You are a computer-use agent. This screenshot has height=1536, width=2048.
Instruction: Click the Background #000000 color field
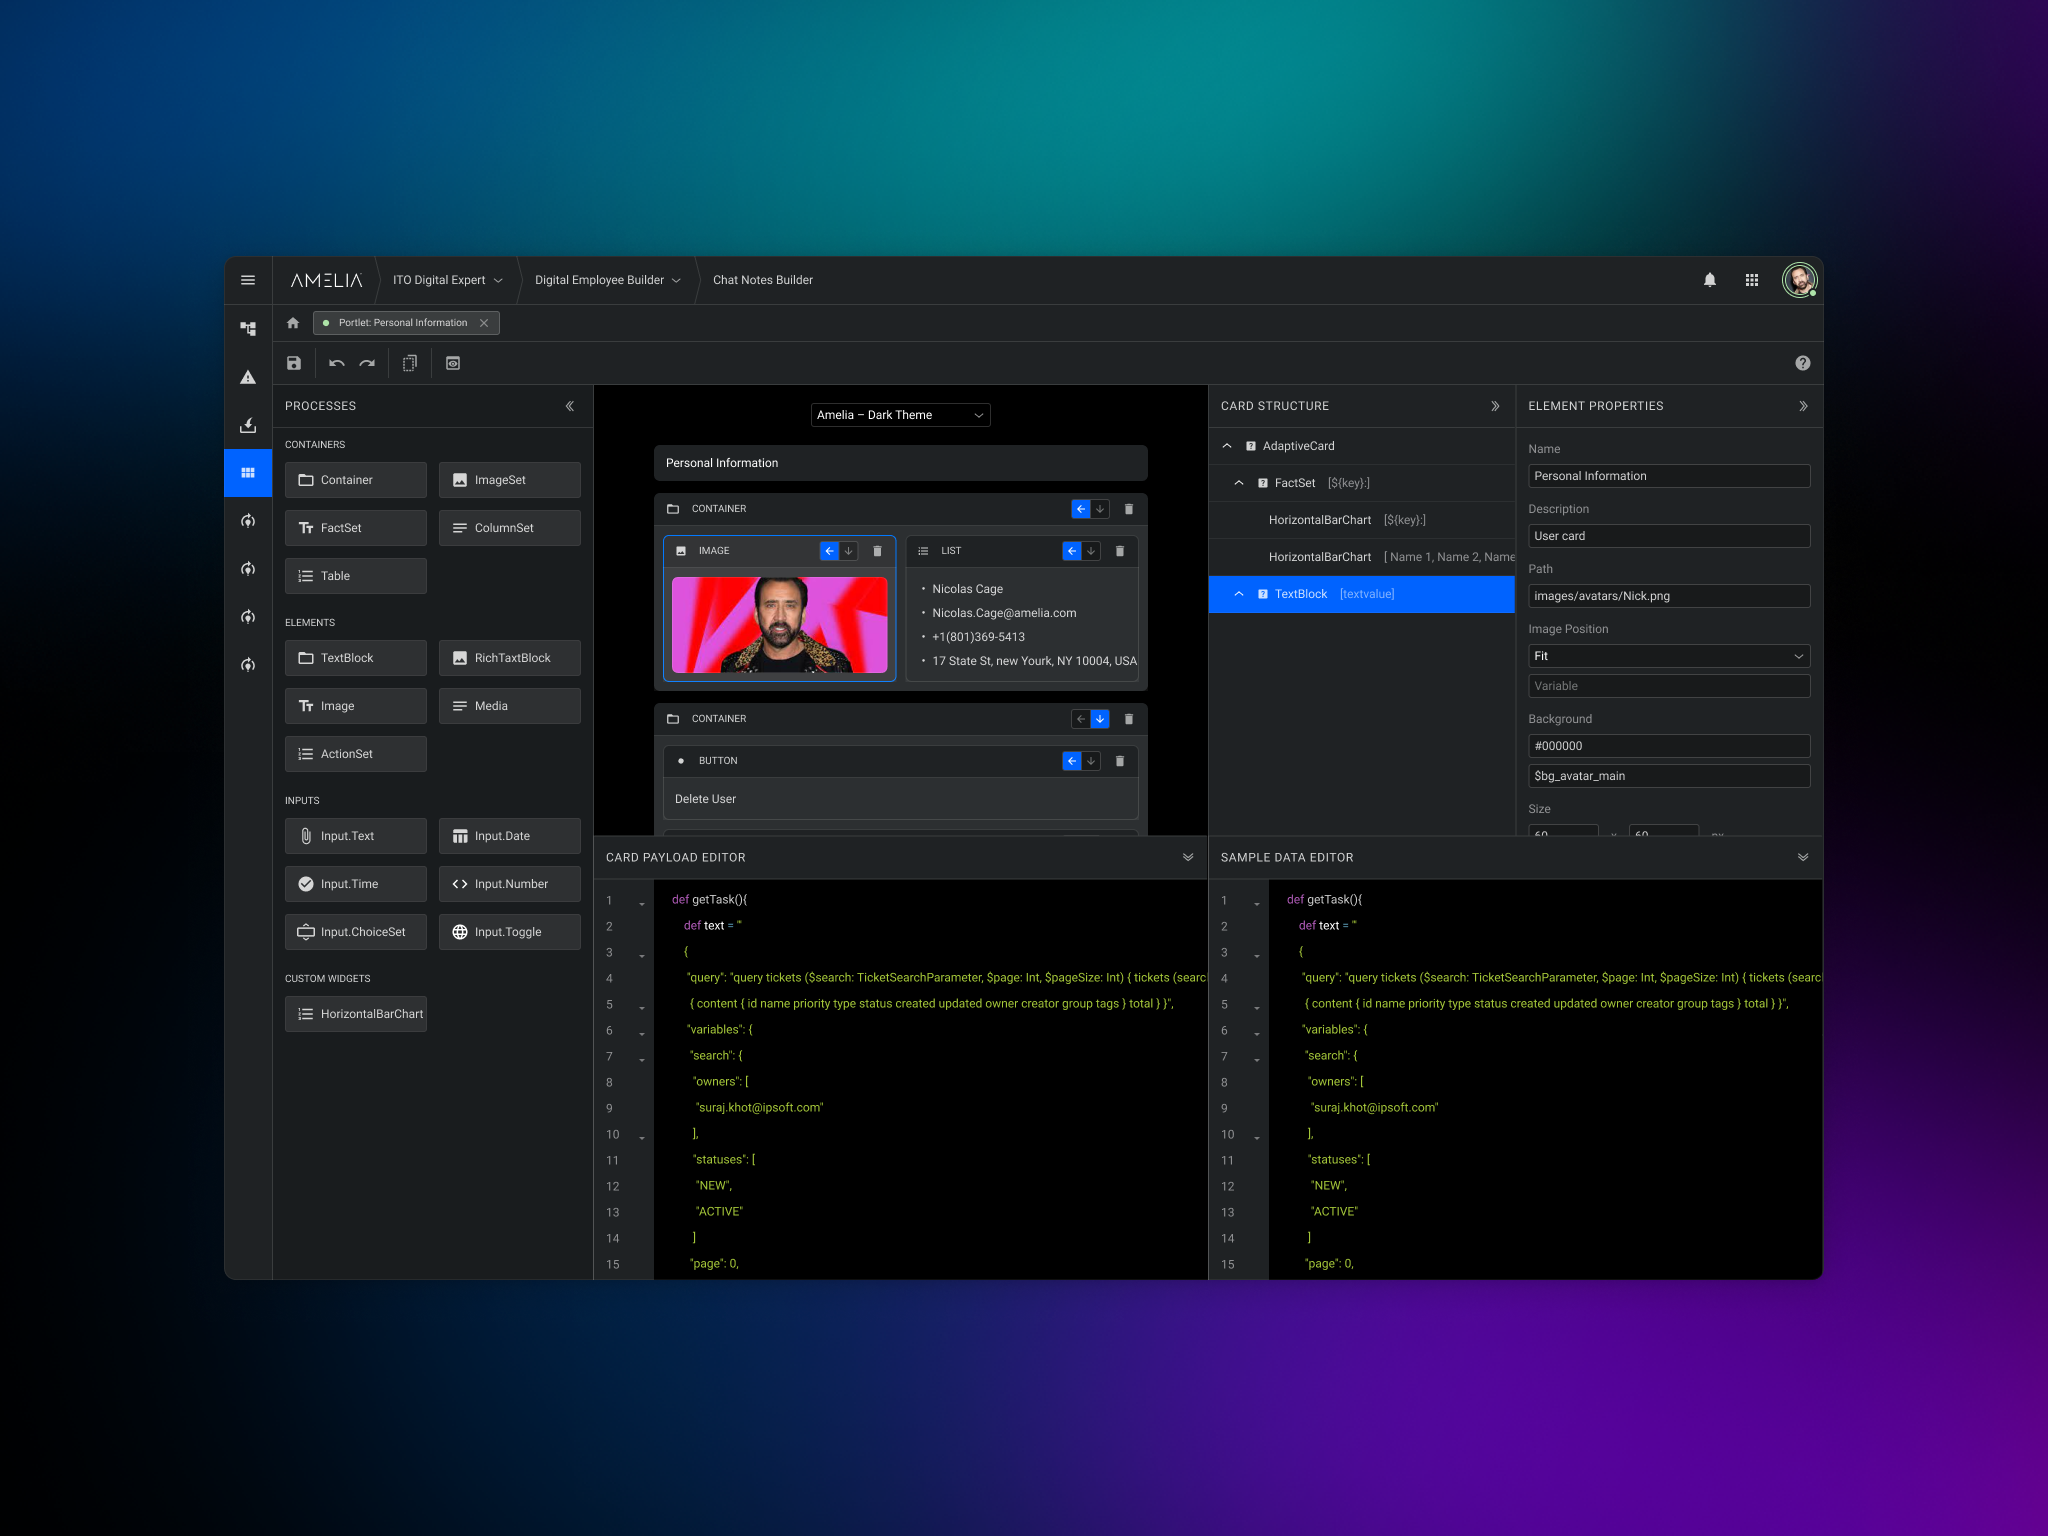coord(1668,746)
